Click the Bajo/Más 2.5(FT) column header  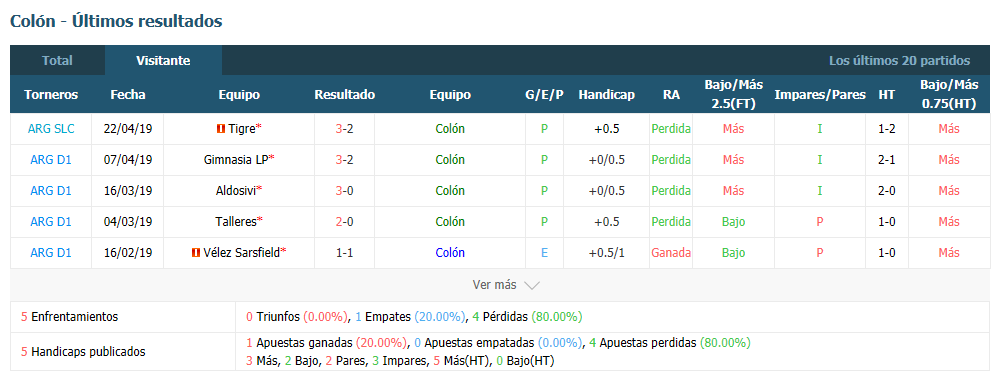[x=733, y=94]
